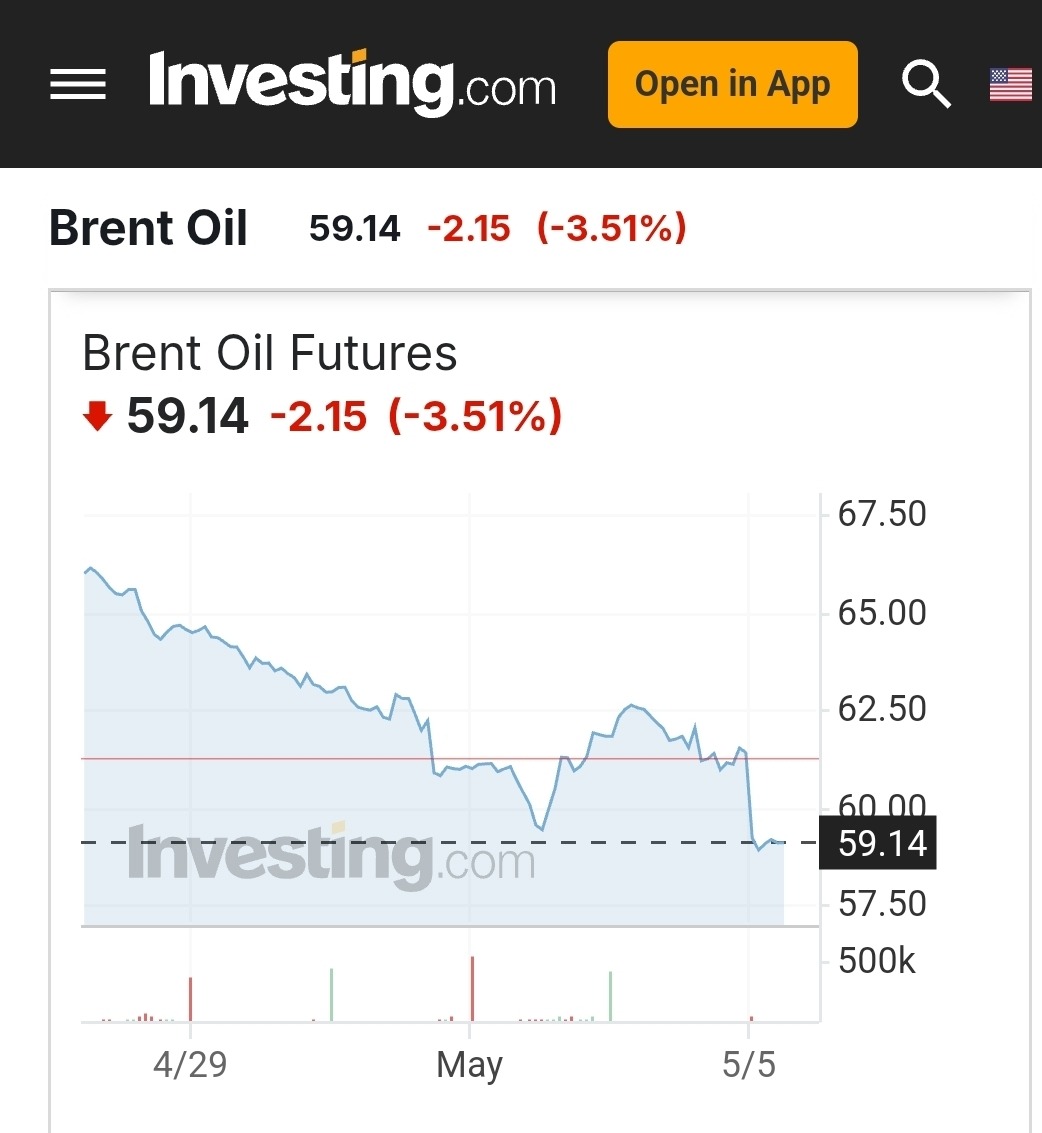The width and height of the screenshot is (1042, 1133).
Task: Click the 67.50 price axis label
Action: [x=882, y=514]
